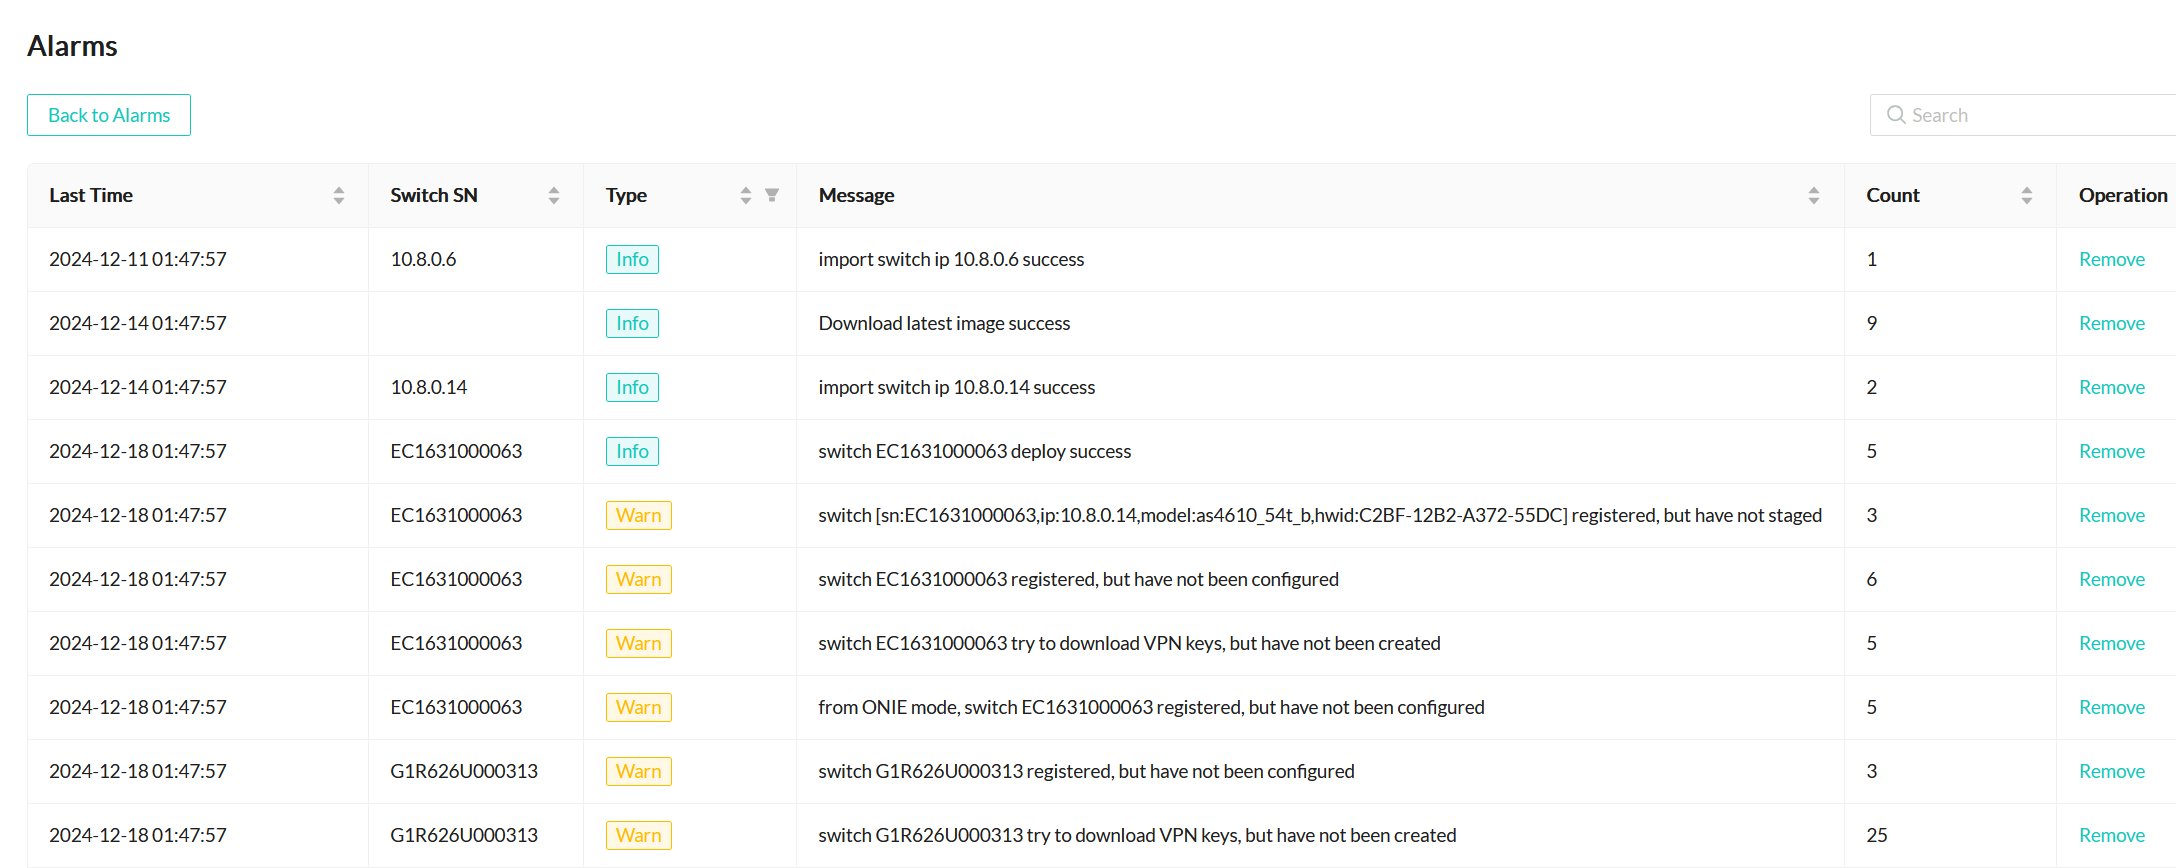Click Warn tag on ONIE mode row
Image resolution: width=2176 pixels, height=868 pixels.
[x=638, y=708]
